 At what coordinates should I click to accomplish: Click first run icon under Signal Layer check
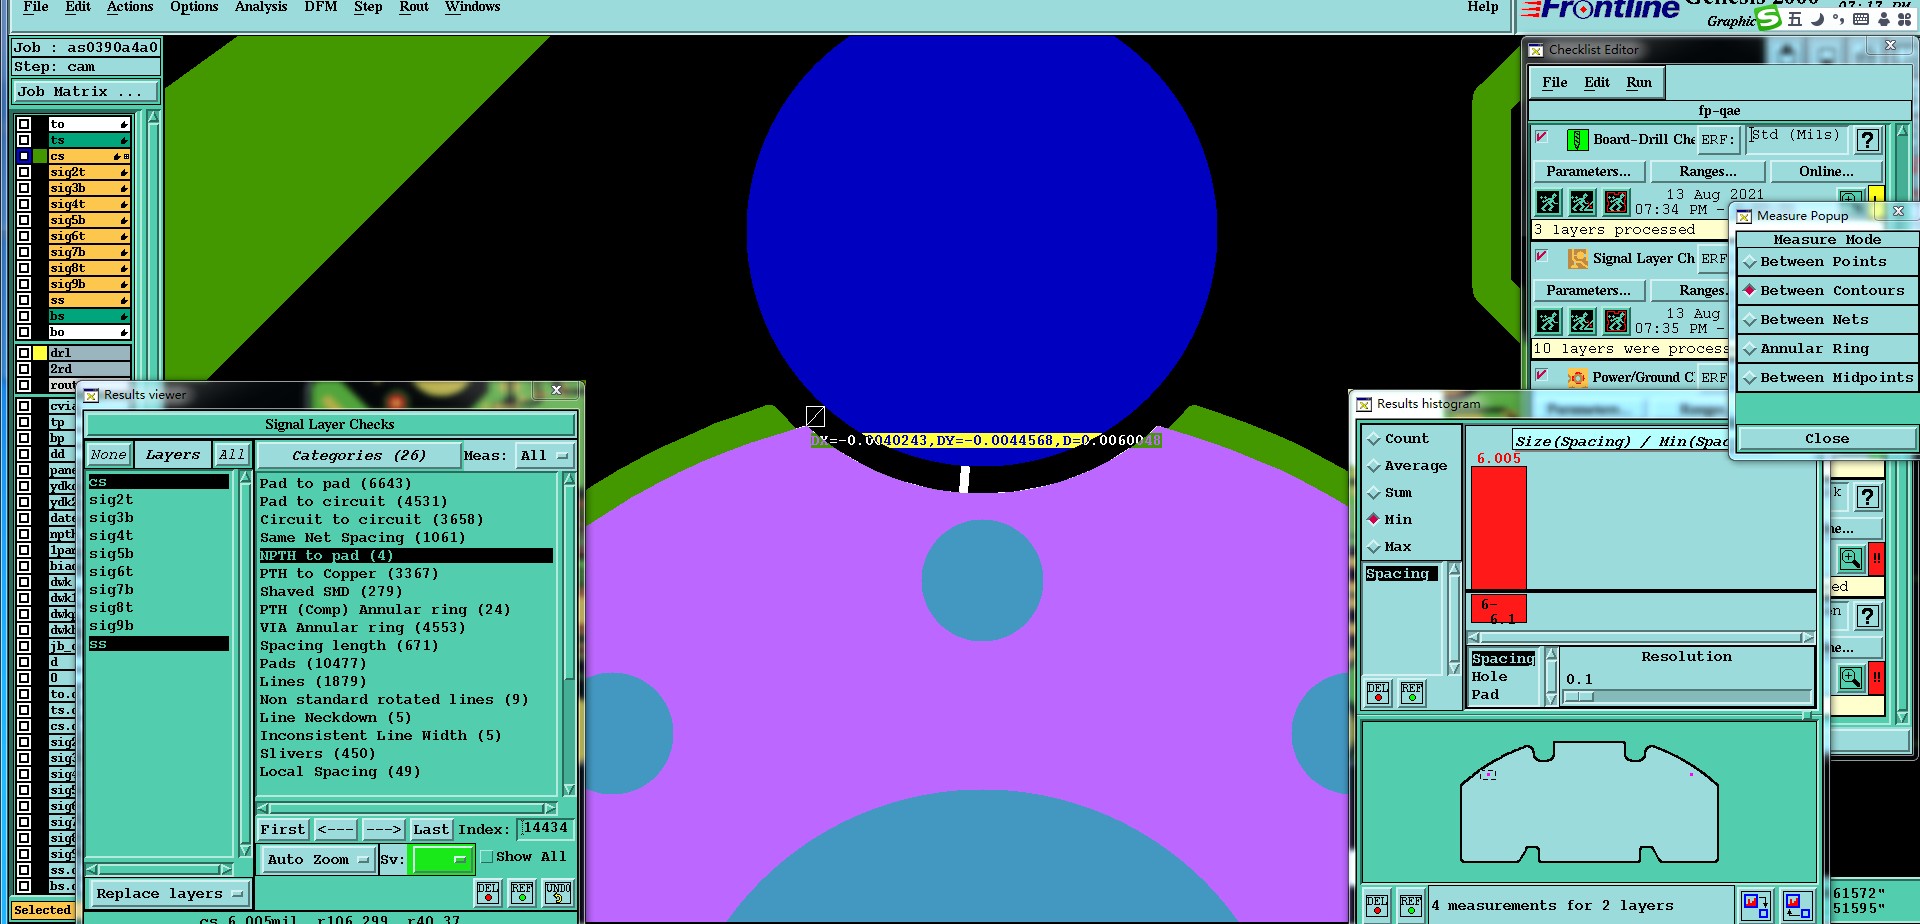[x=1548, y=322]
